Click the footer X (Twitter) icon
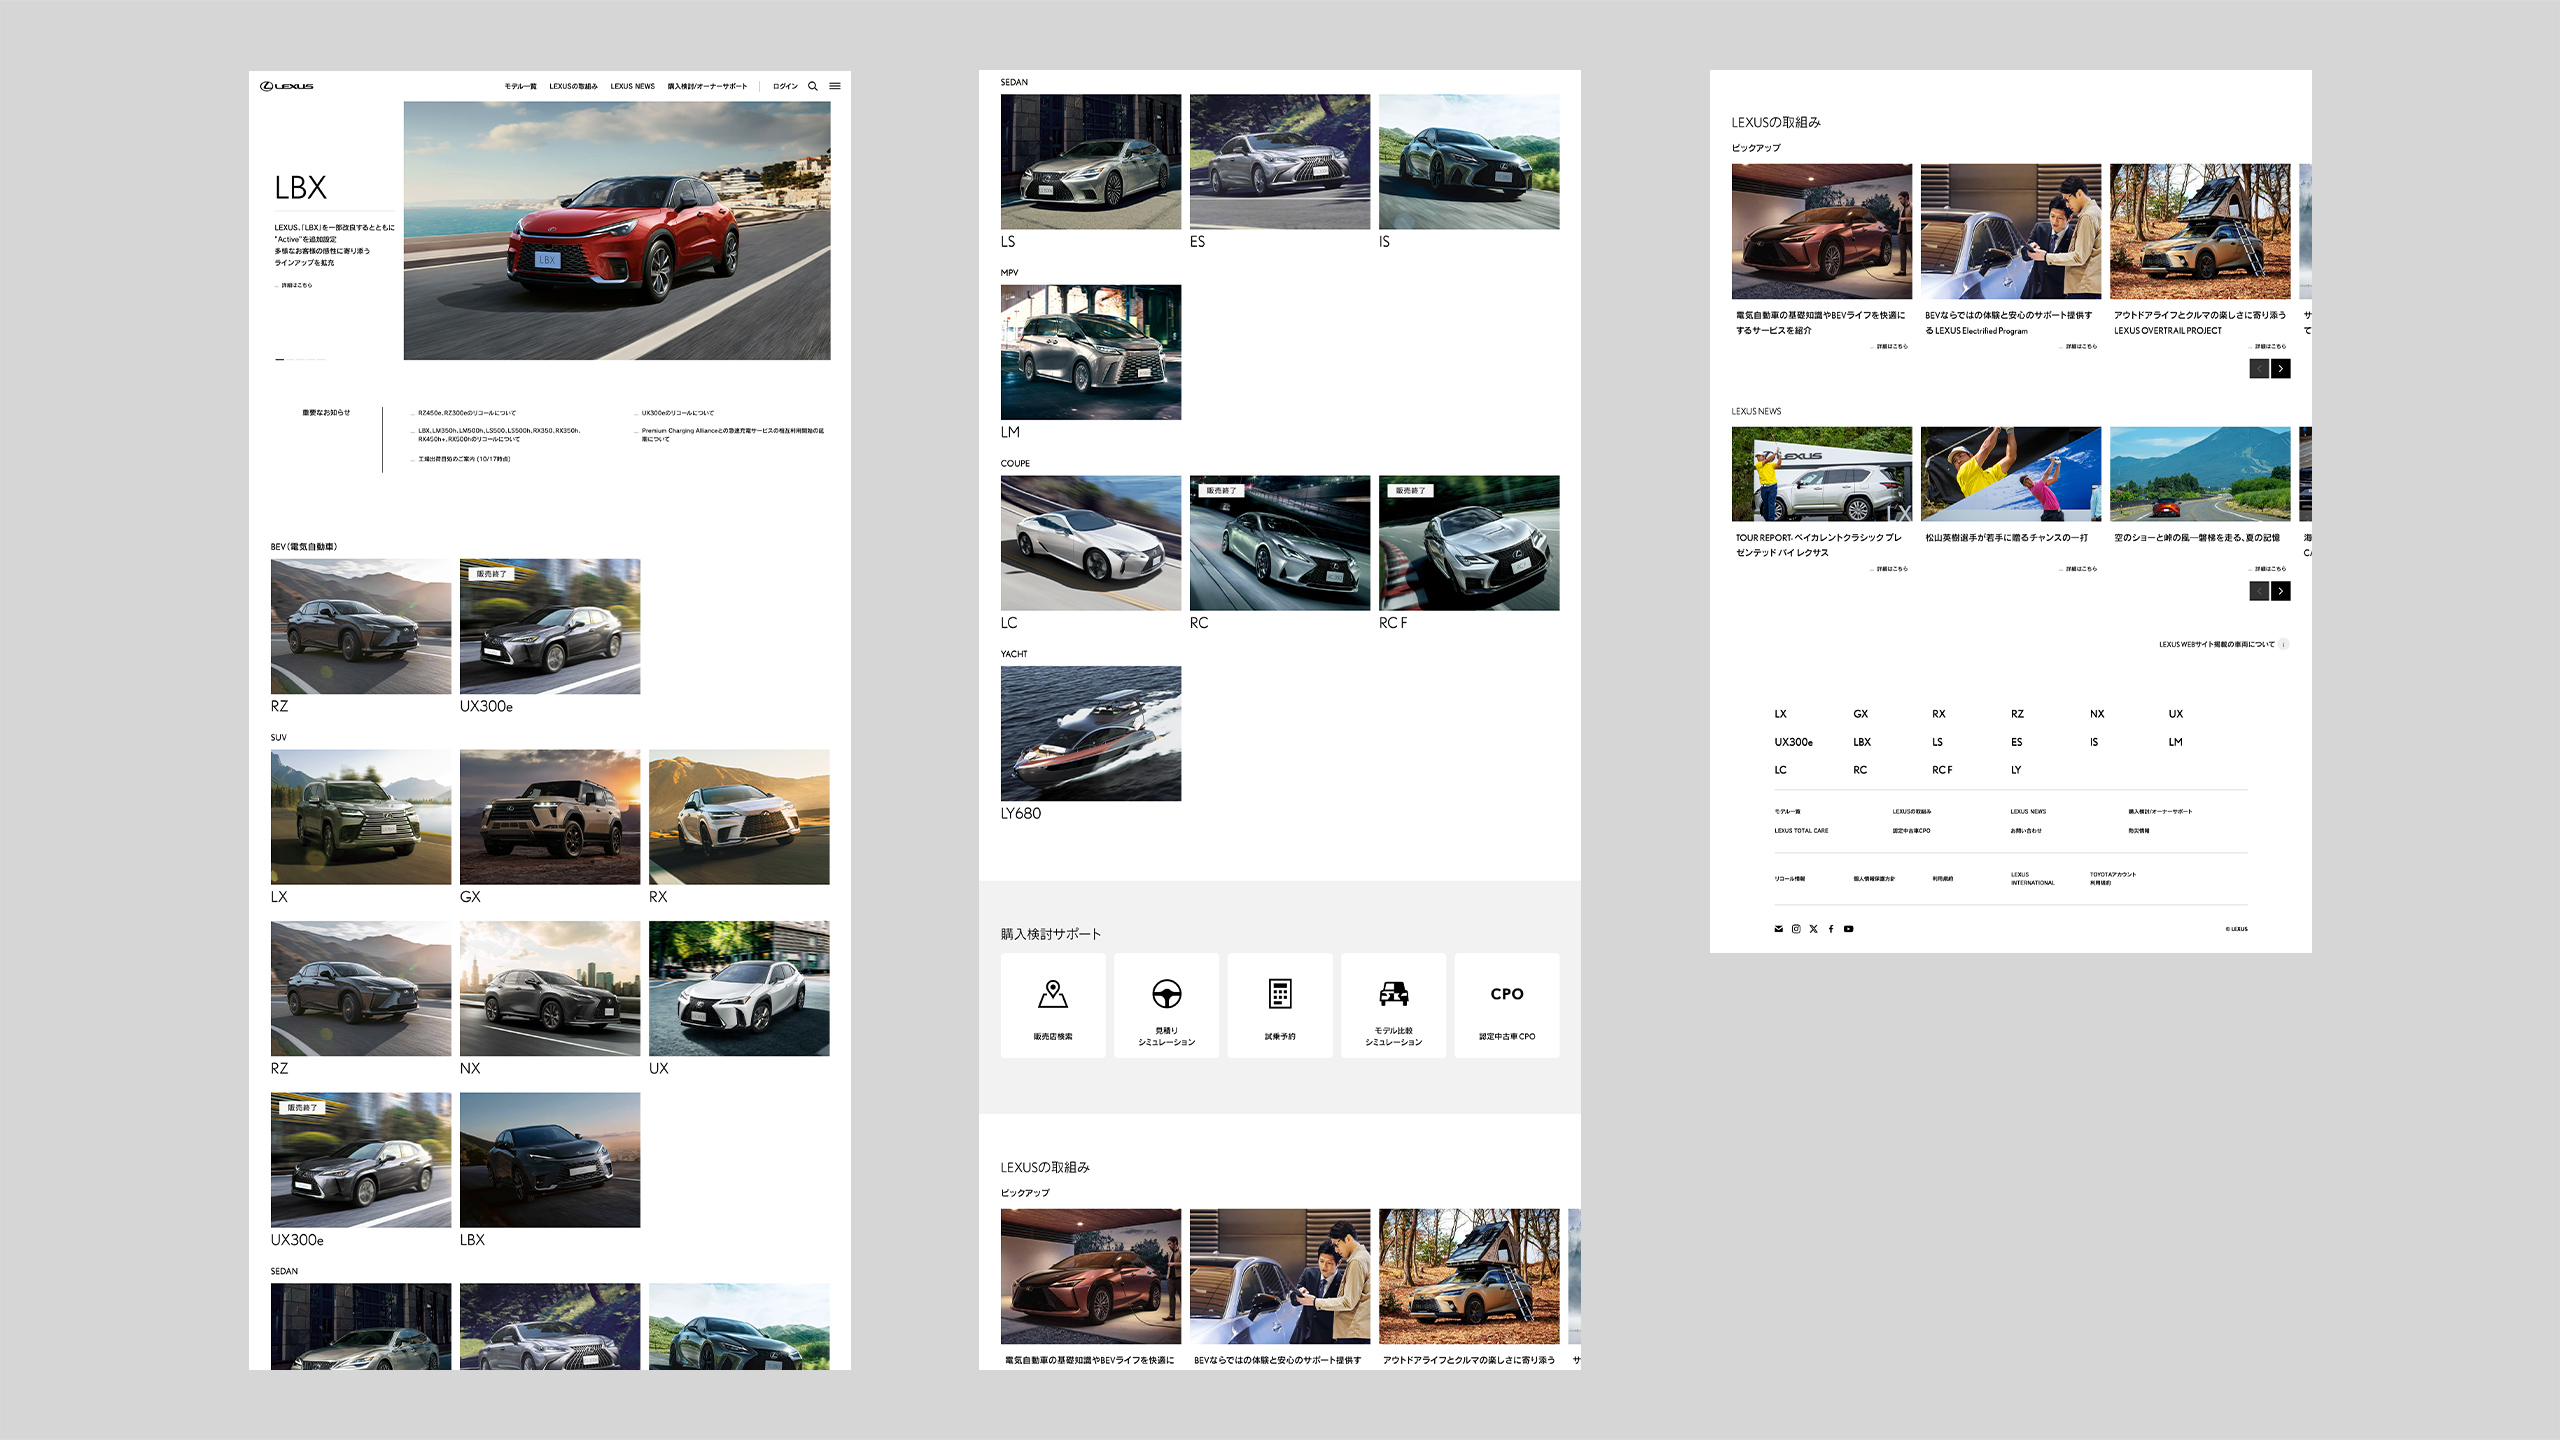Screen dimensions: 2560x1440 point(1814,929)
